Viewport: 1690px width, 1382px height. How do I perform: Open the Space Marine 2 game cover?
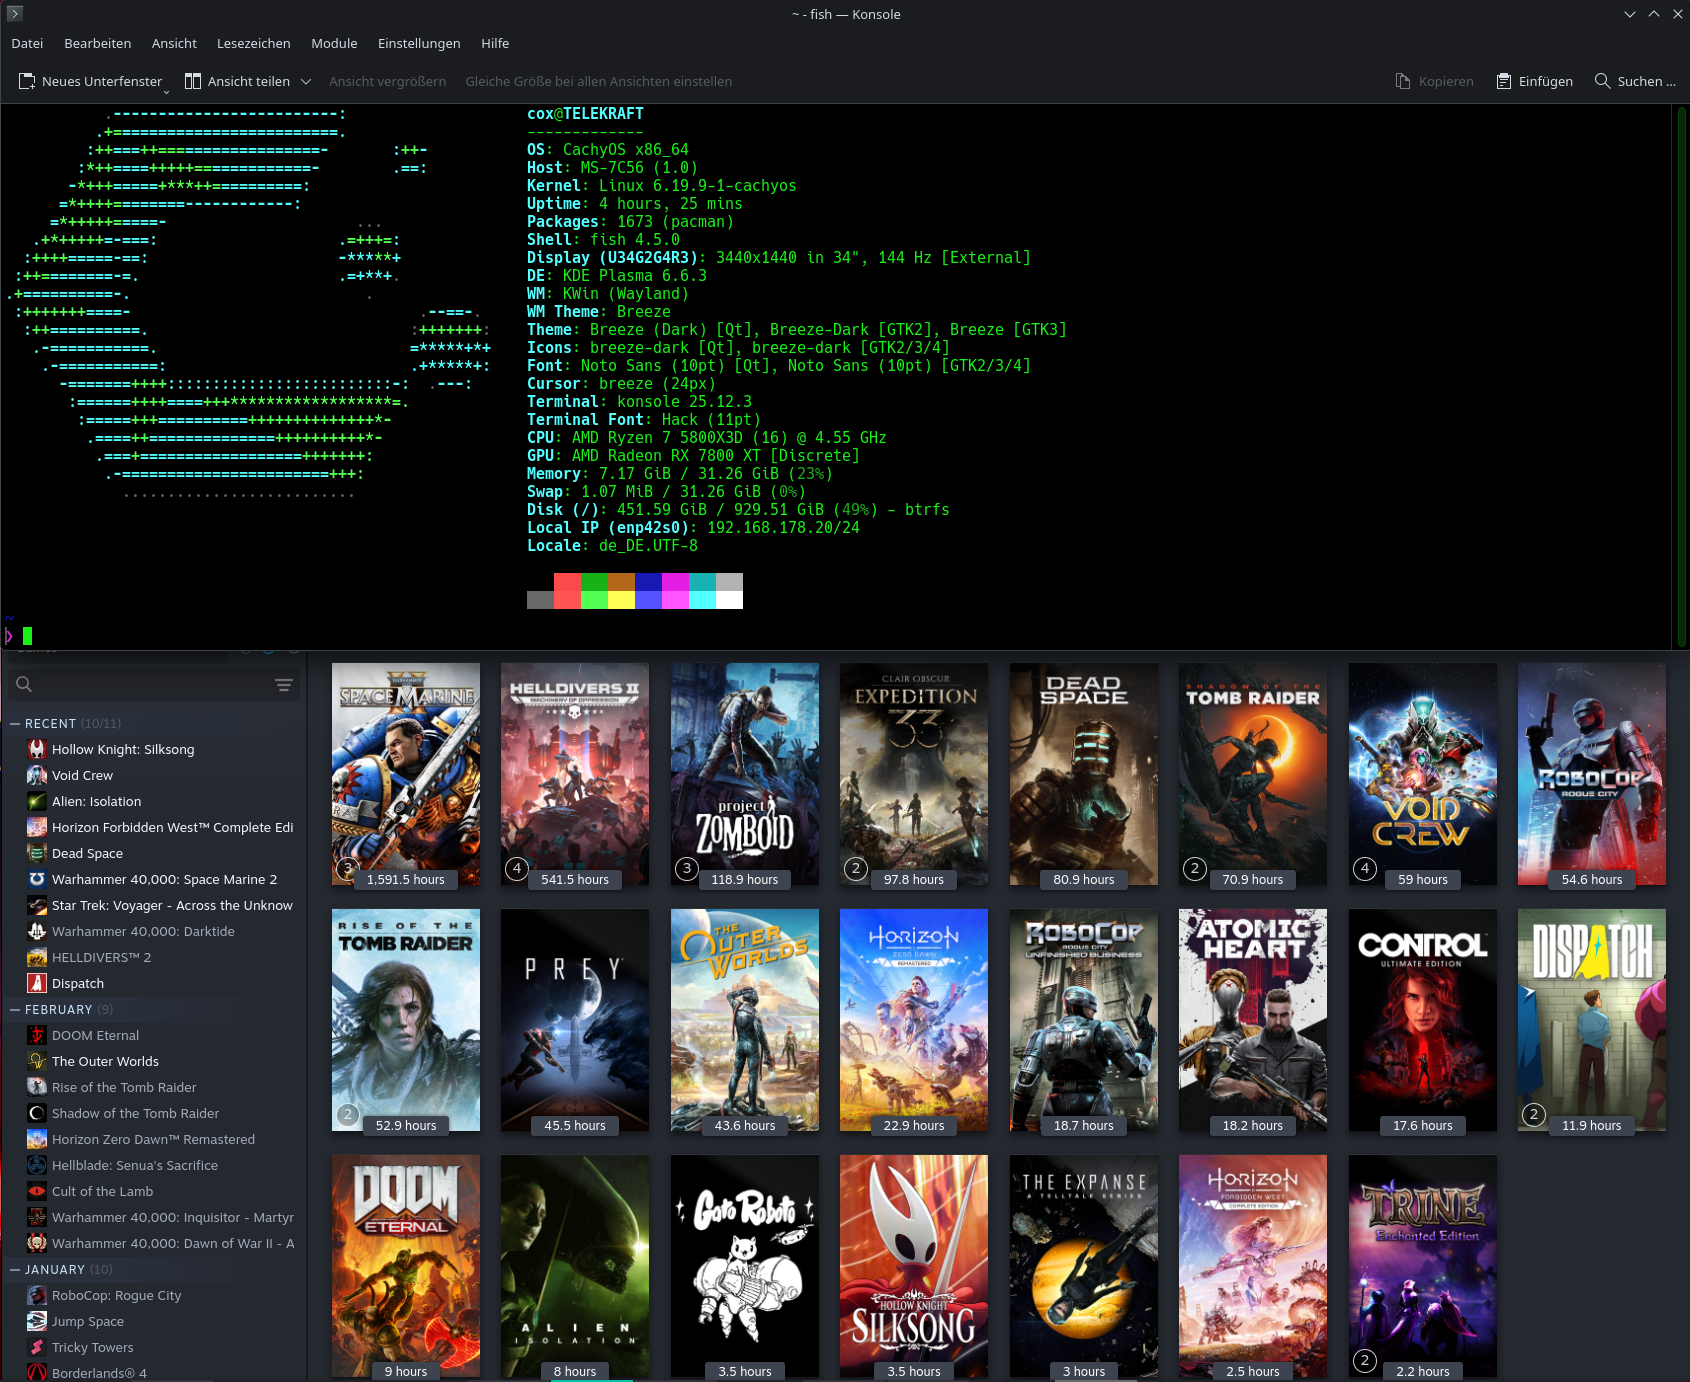(x=406, y=774)
